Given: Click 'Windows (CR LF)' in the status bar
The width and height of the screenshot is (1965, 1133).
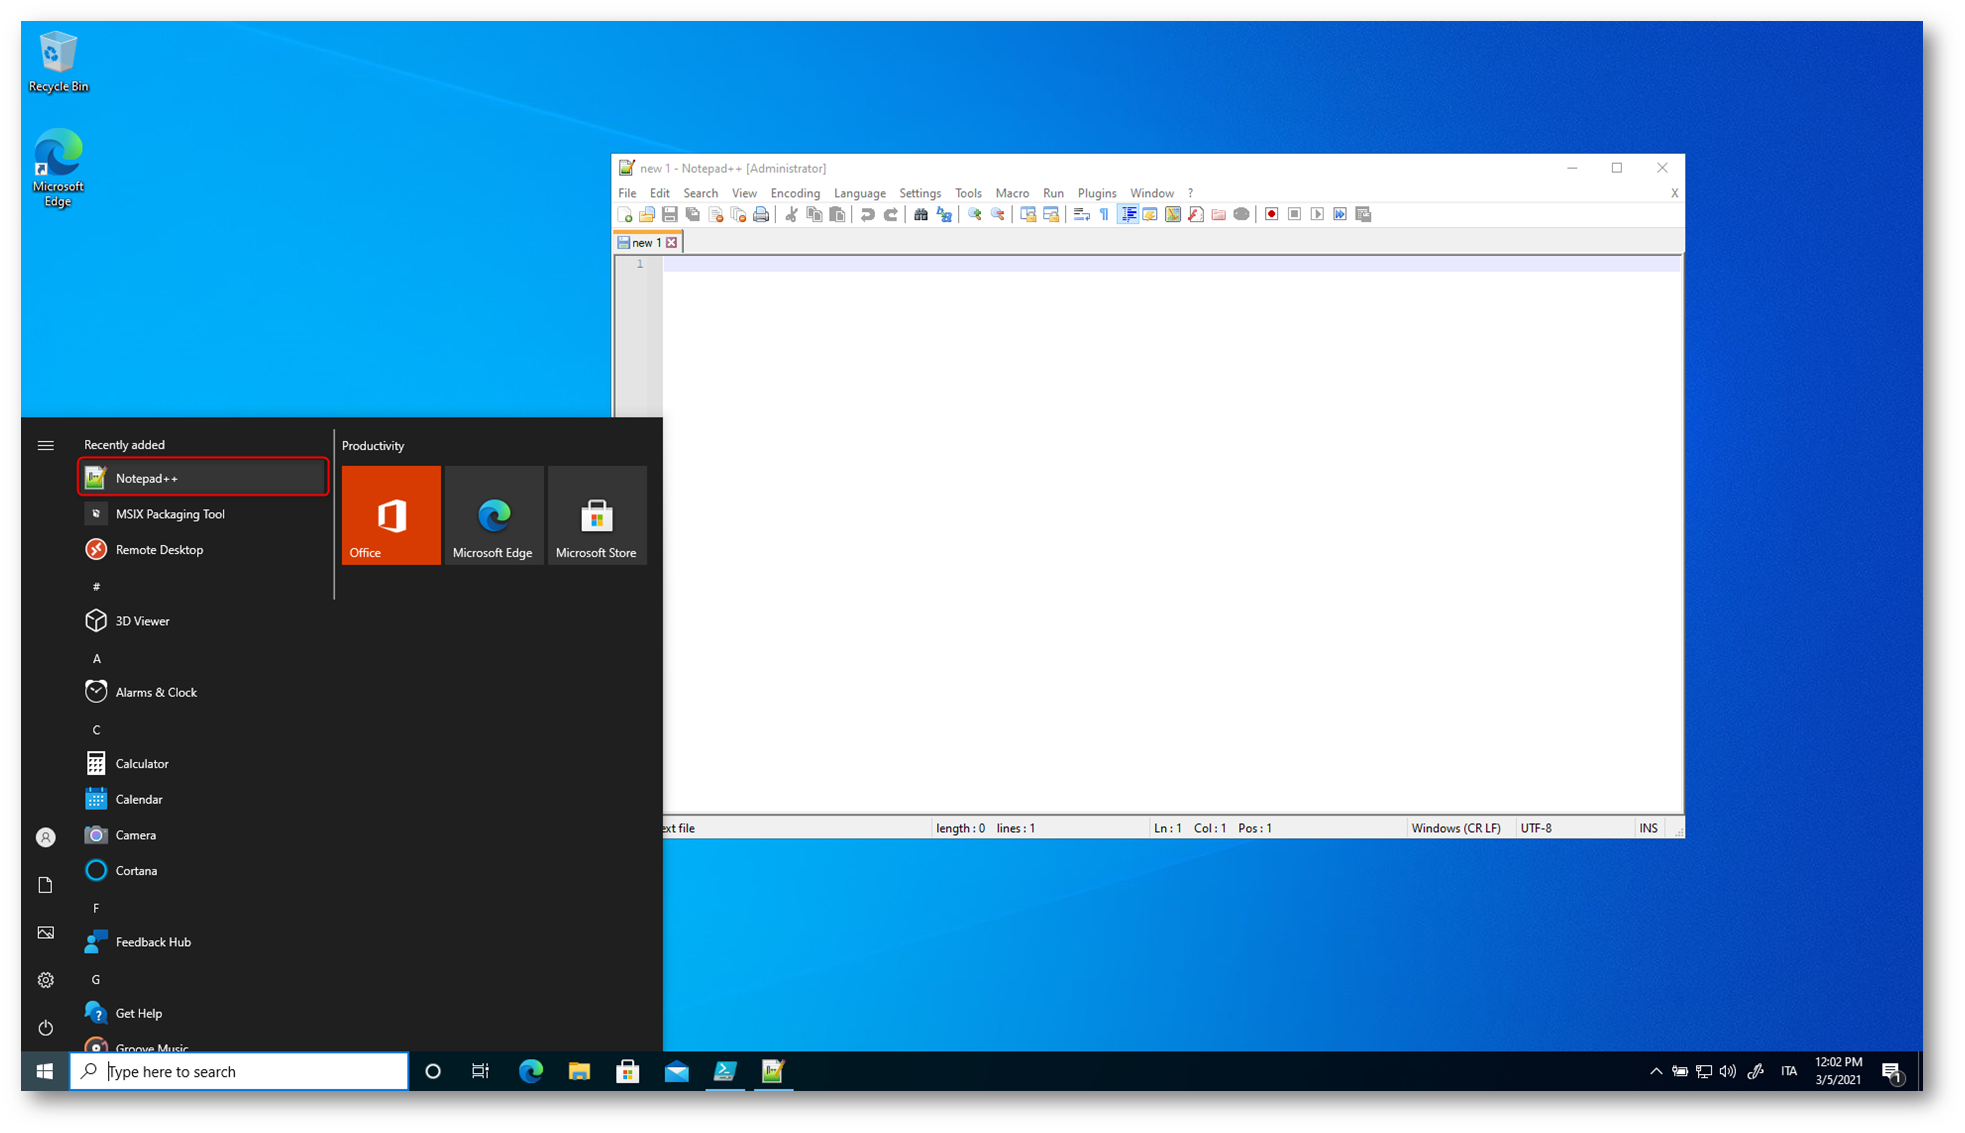Looking at the screenshot, I should [1456, 828].
